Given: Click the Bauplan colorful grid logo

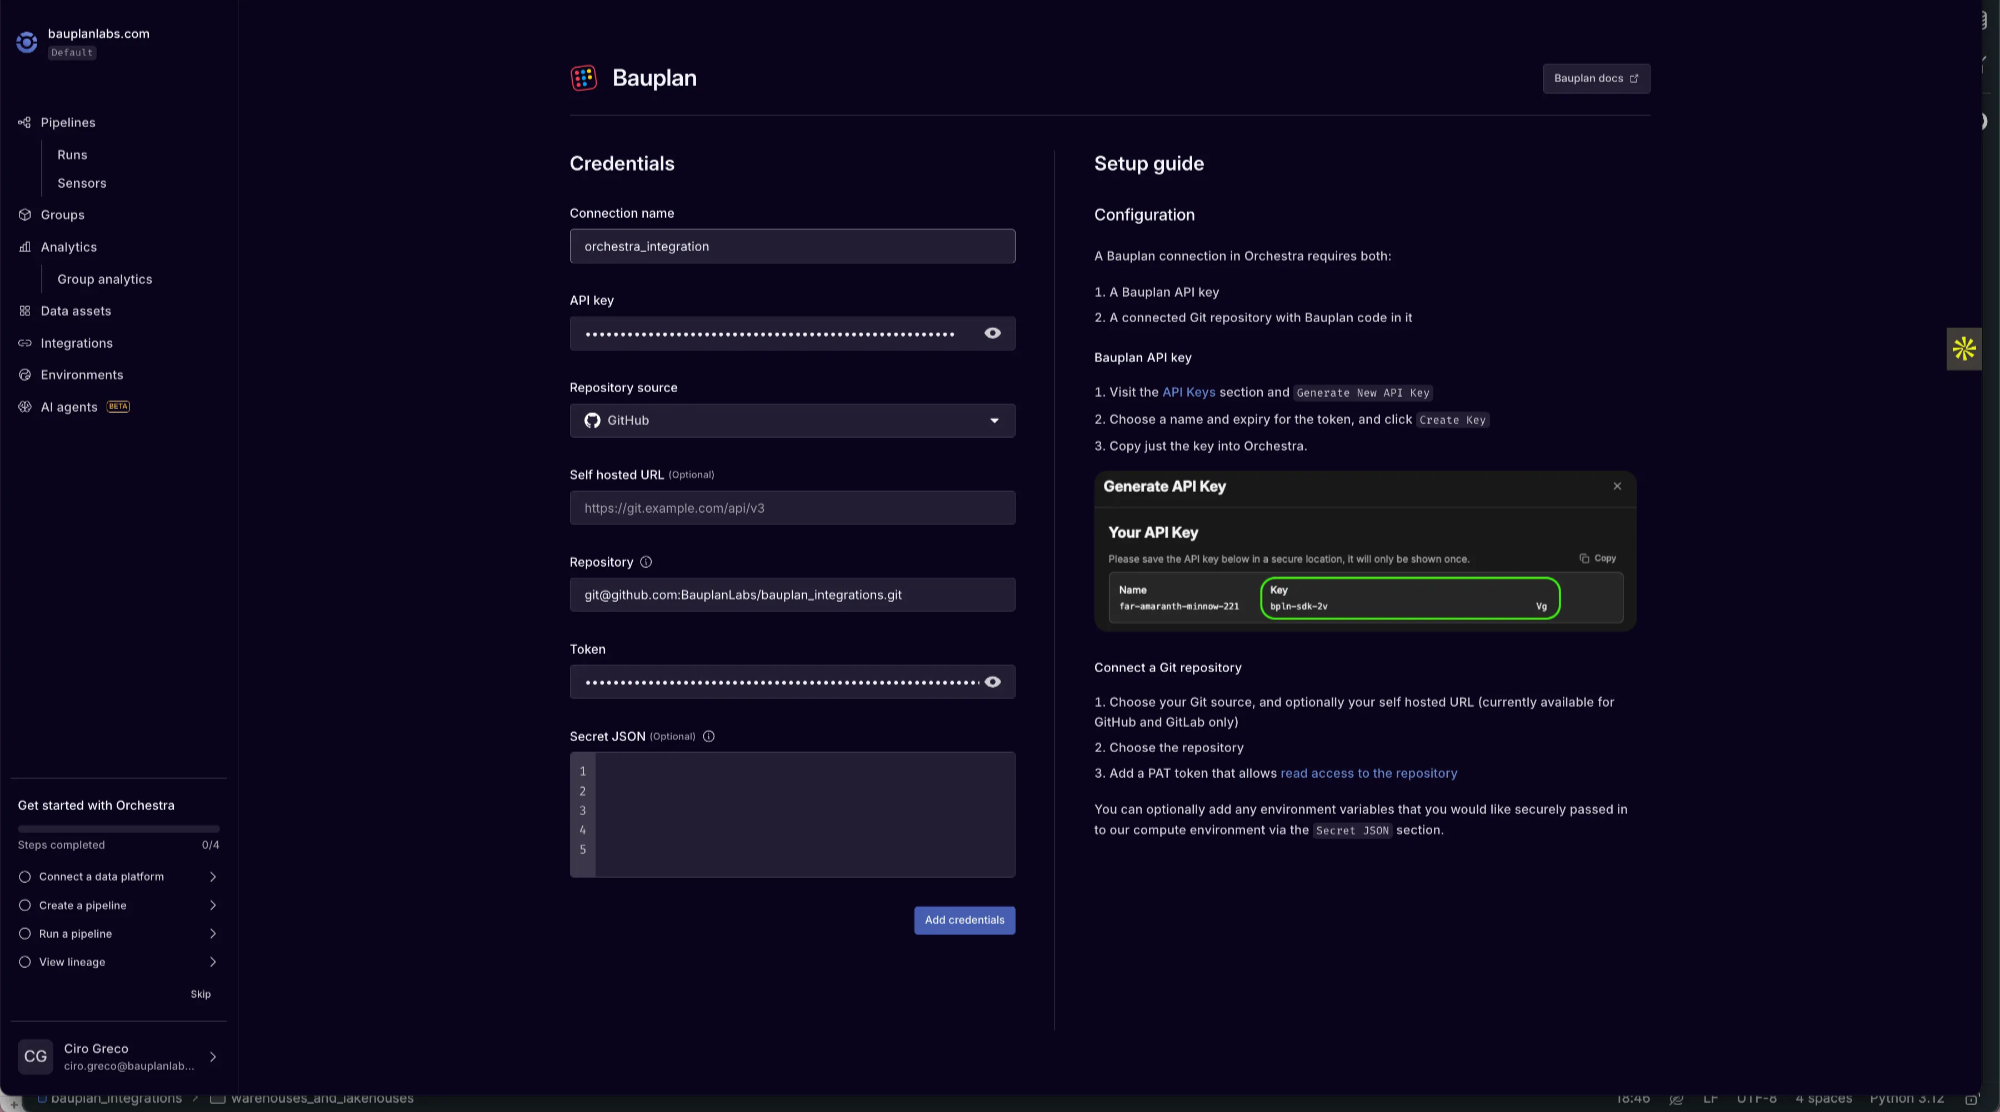Looking at the screenshot, I should [583, 78].
